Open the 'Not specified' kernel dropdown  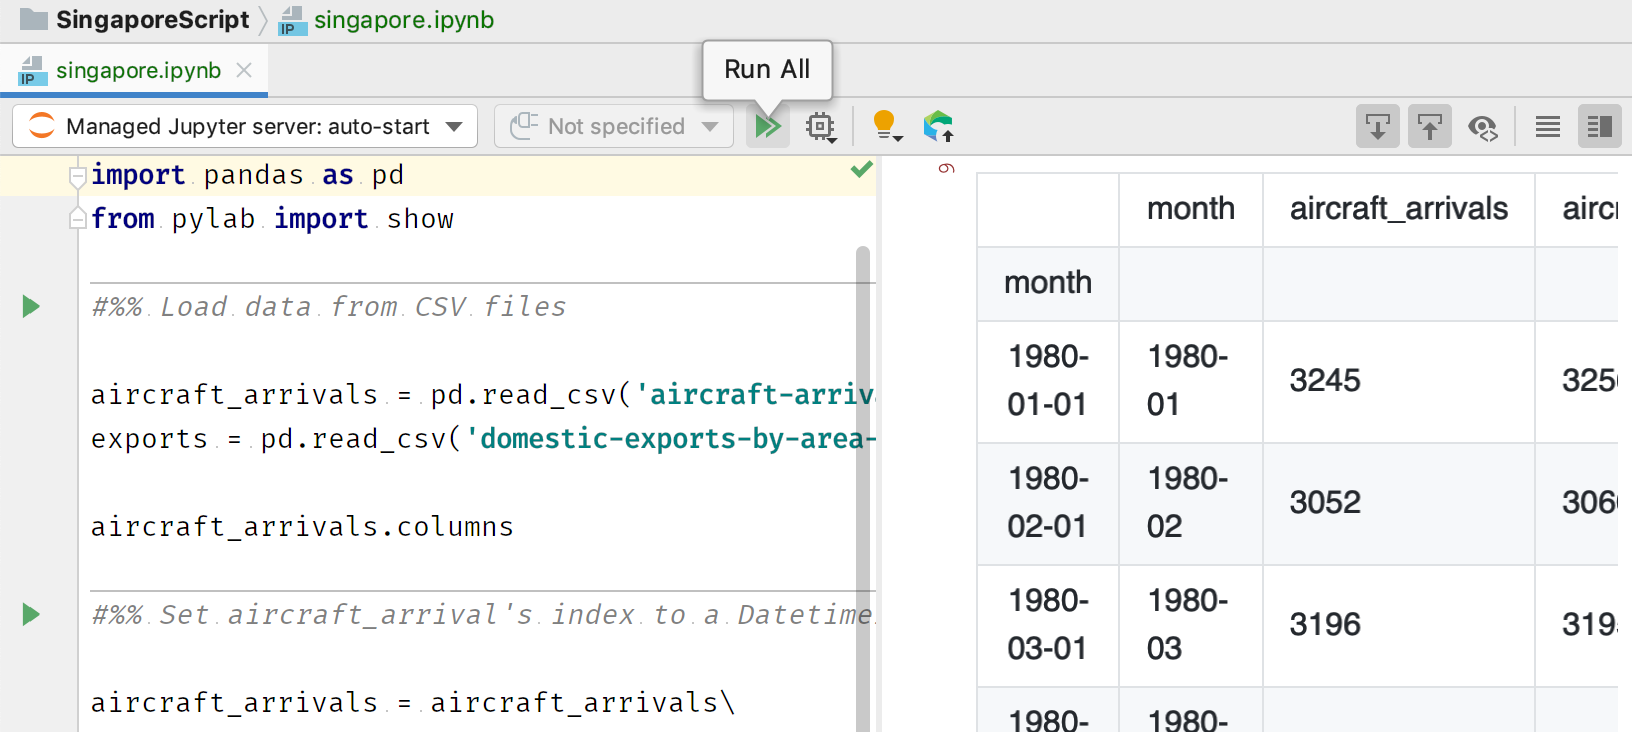(x=614, y=127)
